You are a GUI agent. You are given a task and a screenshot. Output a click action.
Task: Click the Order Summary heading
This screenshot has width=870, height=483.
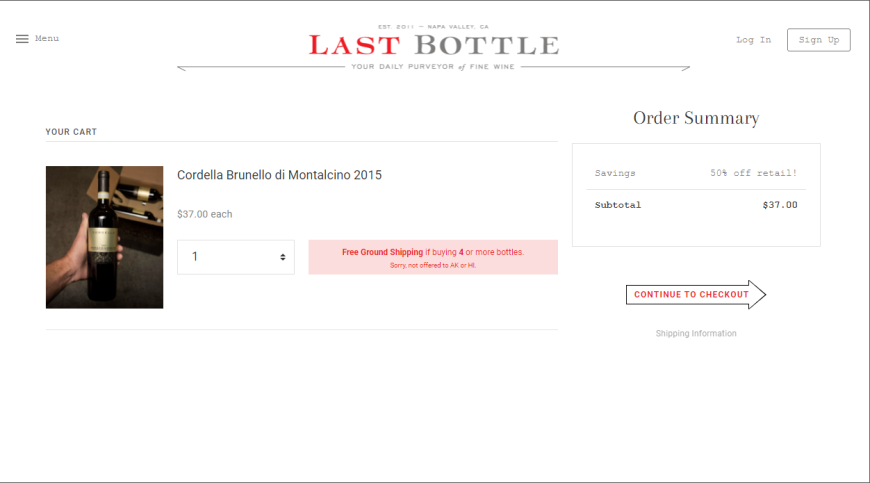click(x=696, y=118)
